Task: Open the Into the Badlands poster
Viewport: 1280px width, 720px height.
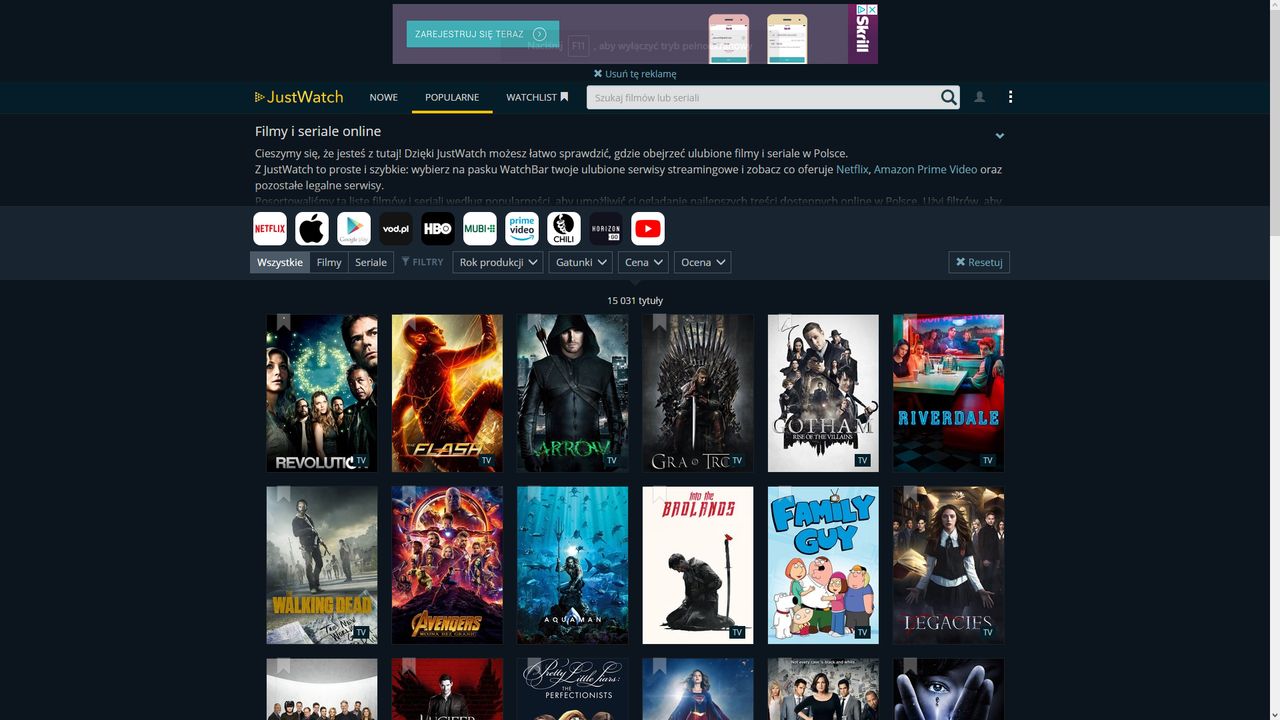Action: [698, 565]
